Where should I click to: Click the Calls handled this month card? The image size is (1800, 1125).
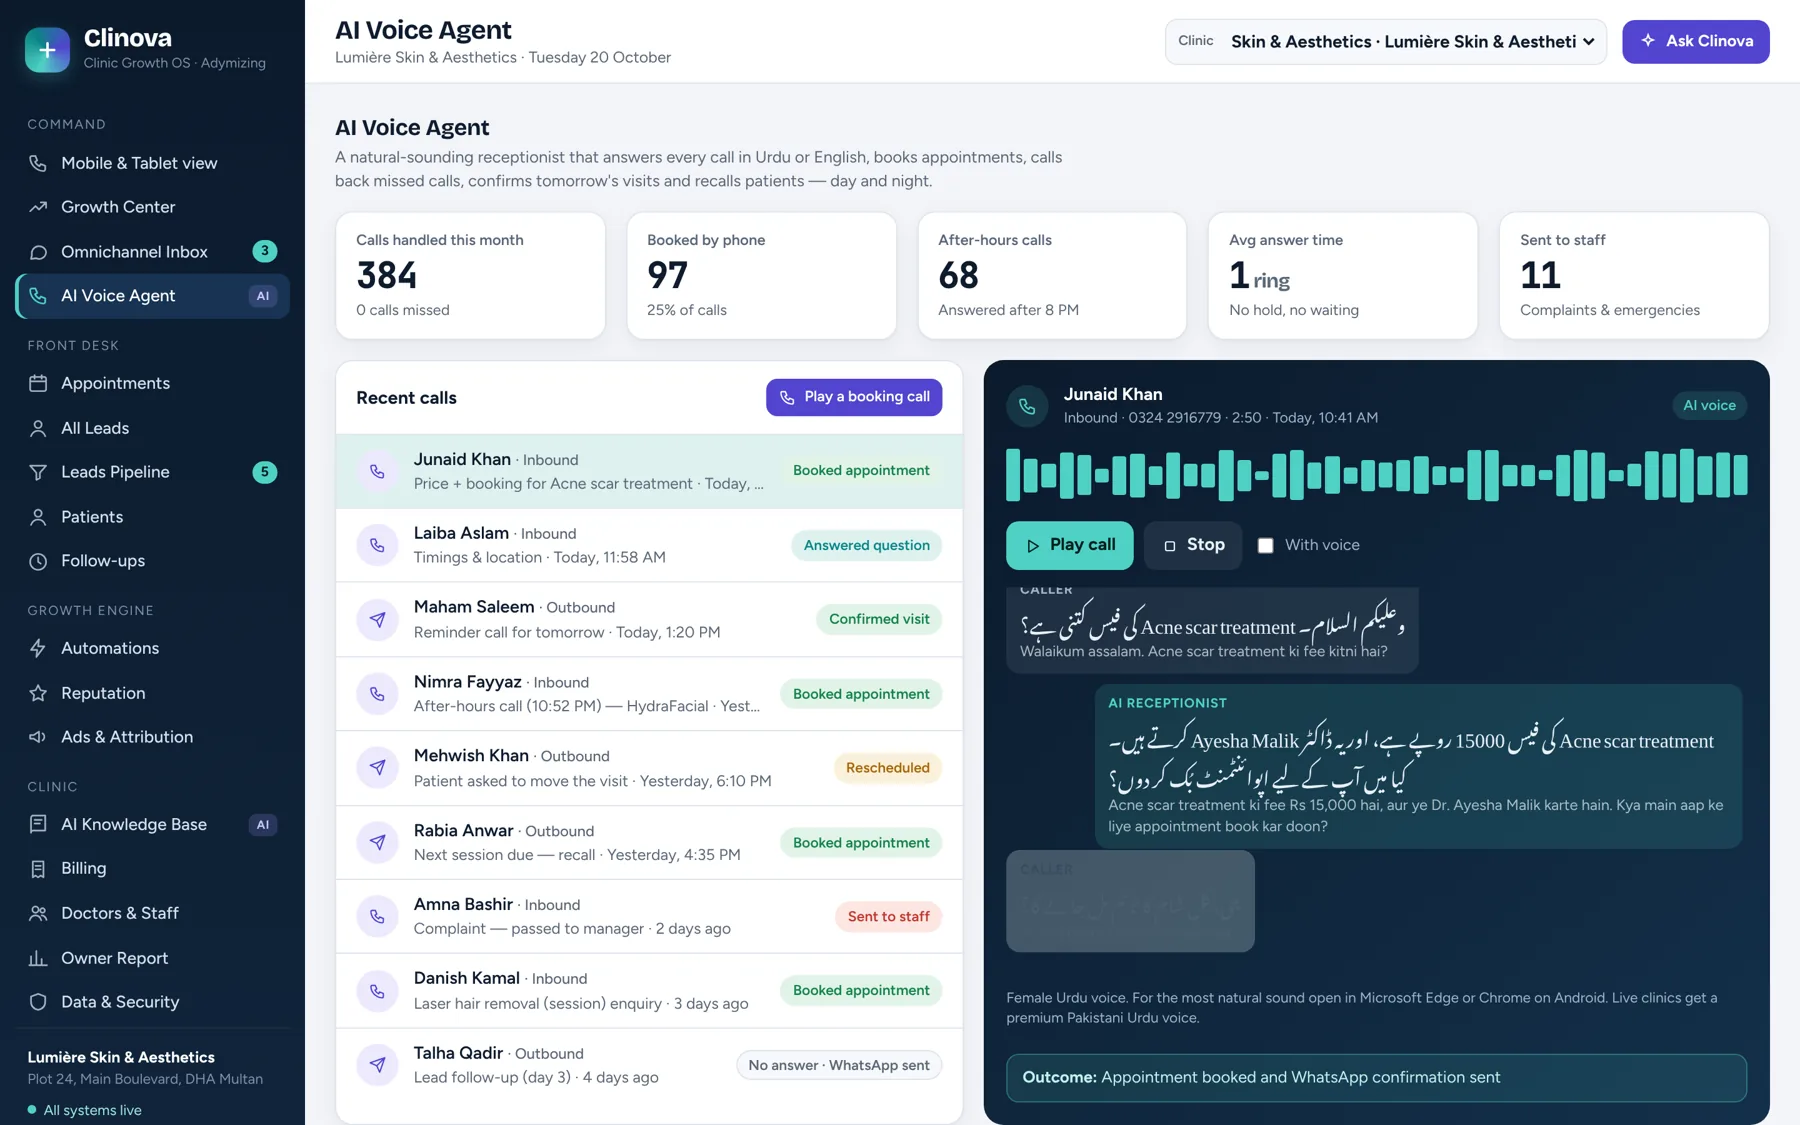[470, 275]
